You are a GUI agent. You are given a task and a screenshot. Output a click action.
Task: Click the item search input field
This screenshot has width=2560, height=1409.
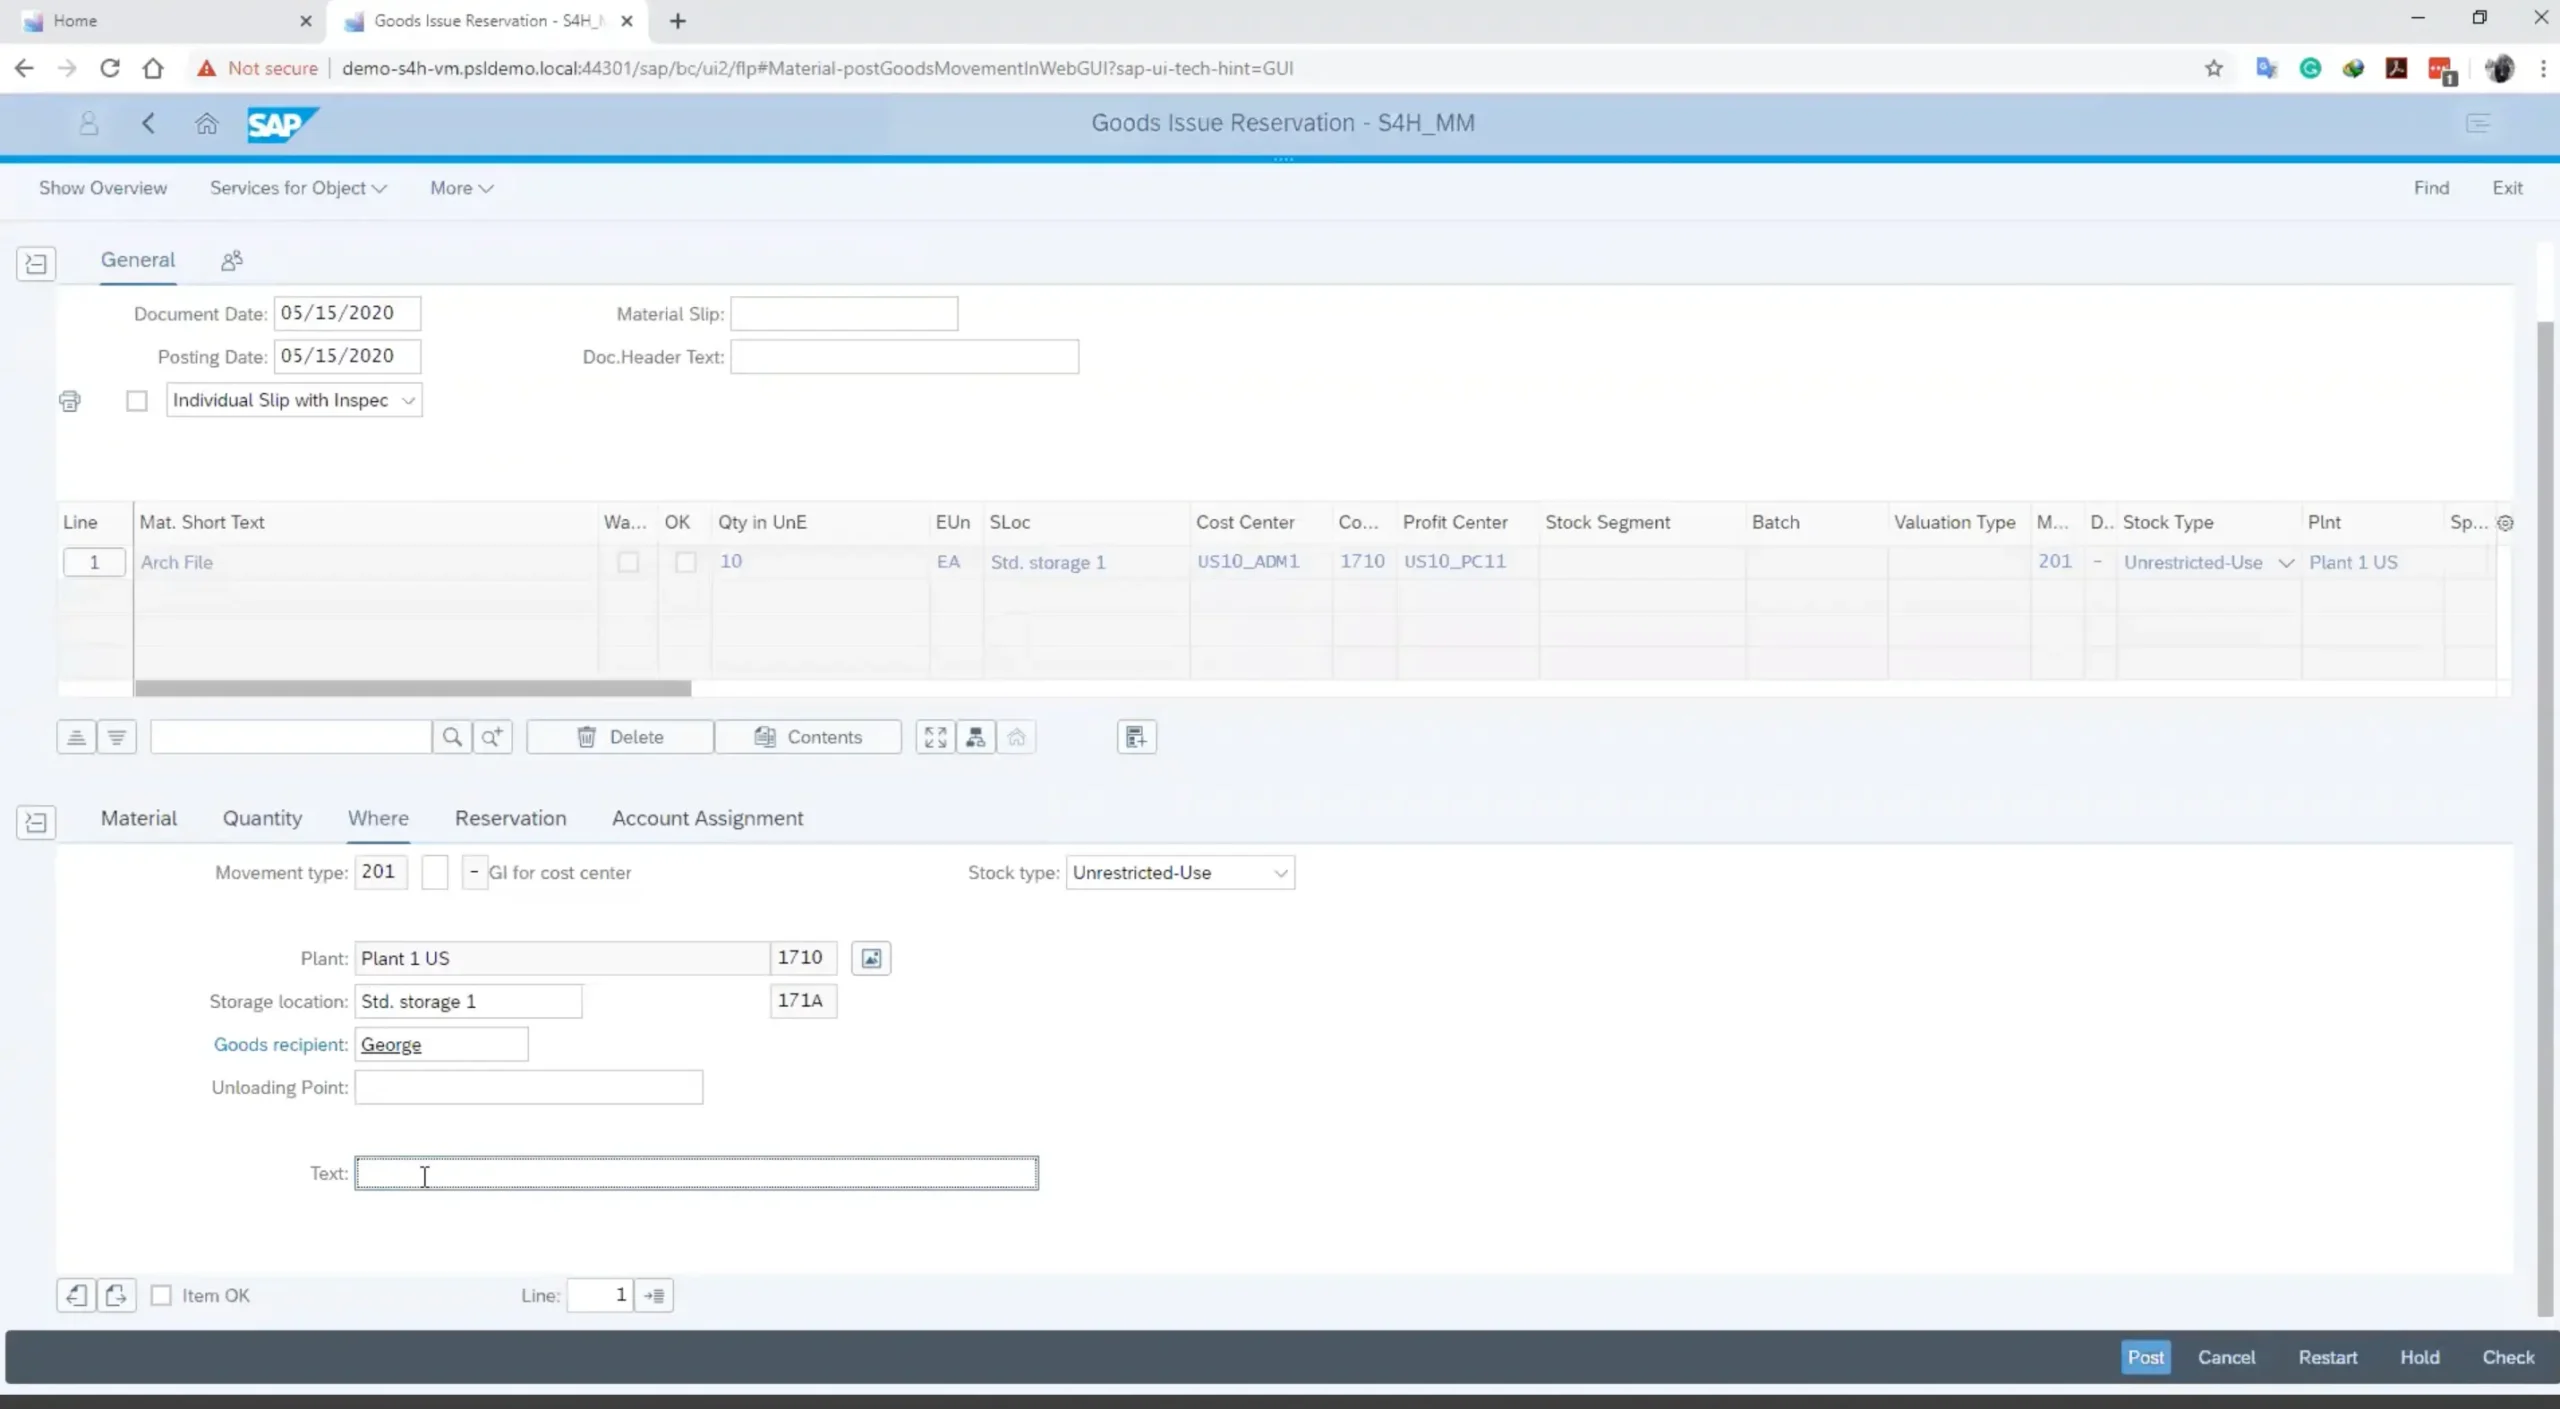(290, 738)
